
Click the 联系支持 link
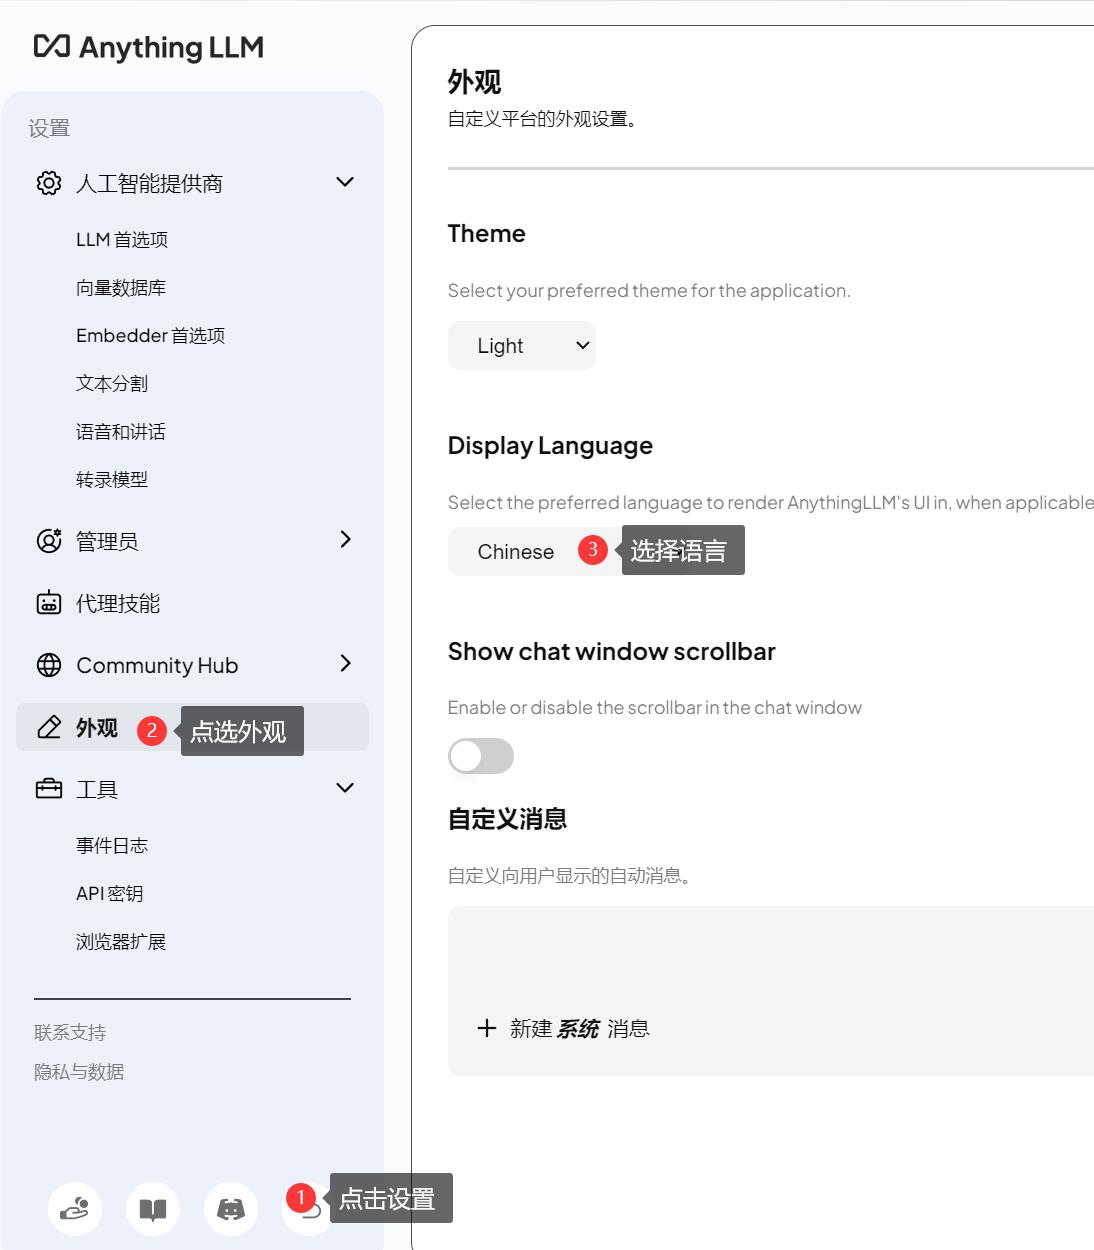pyautogui.click(x=70, y=1032)
